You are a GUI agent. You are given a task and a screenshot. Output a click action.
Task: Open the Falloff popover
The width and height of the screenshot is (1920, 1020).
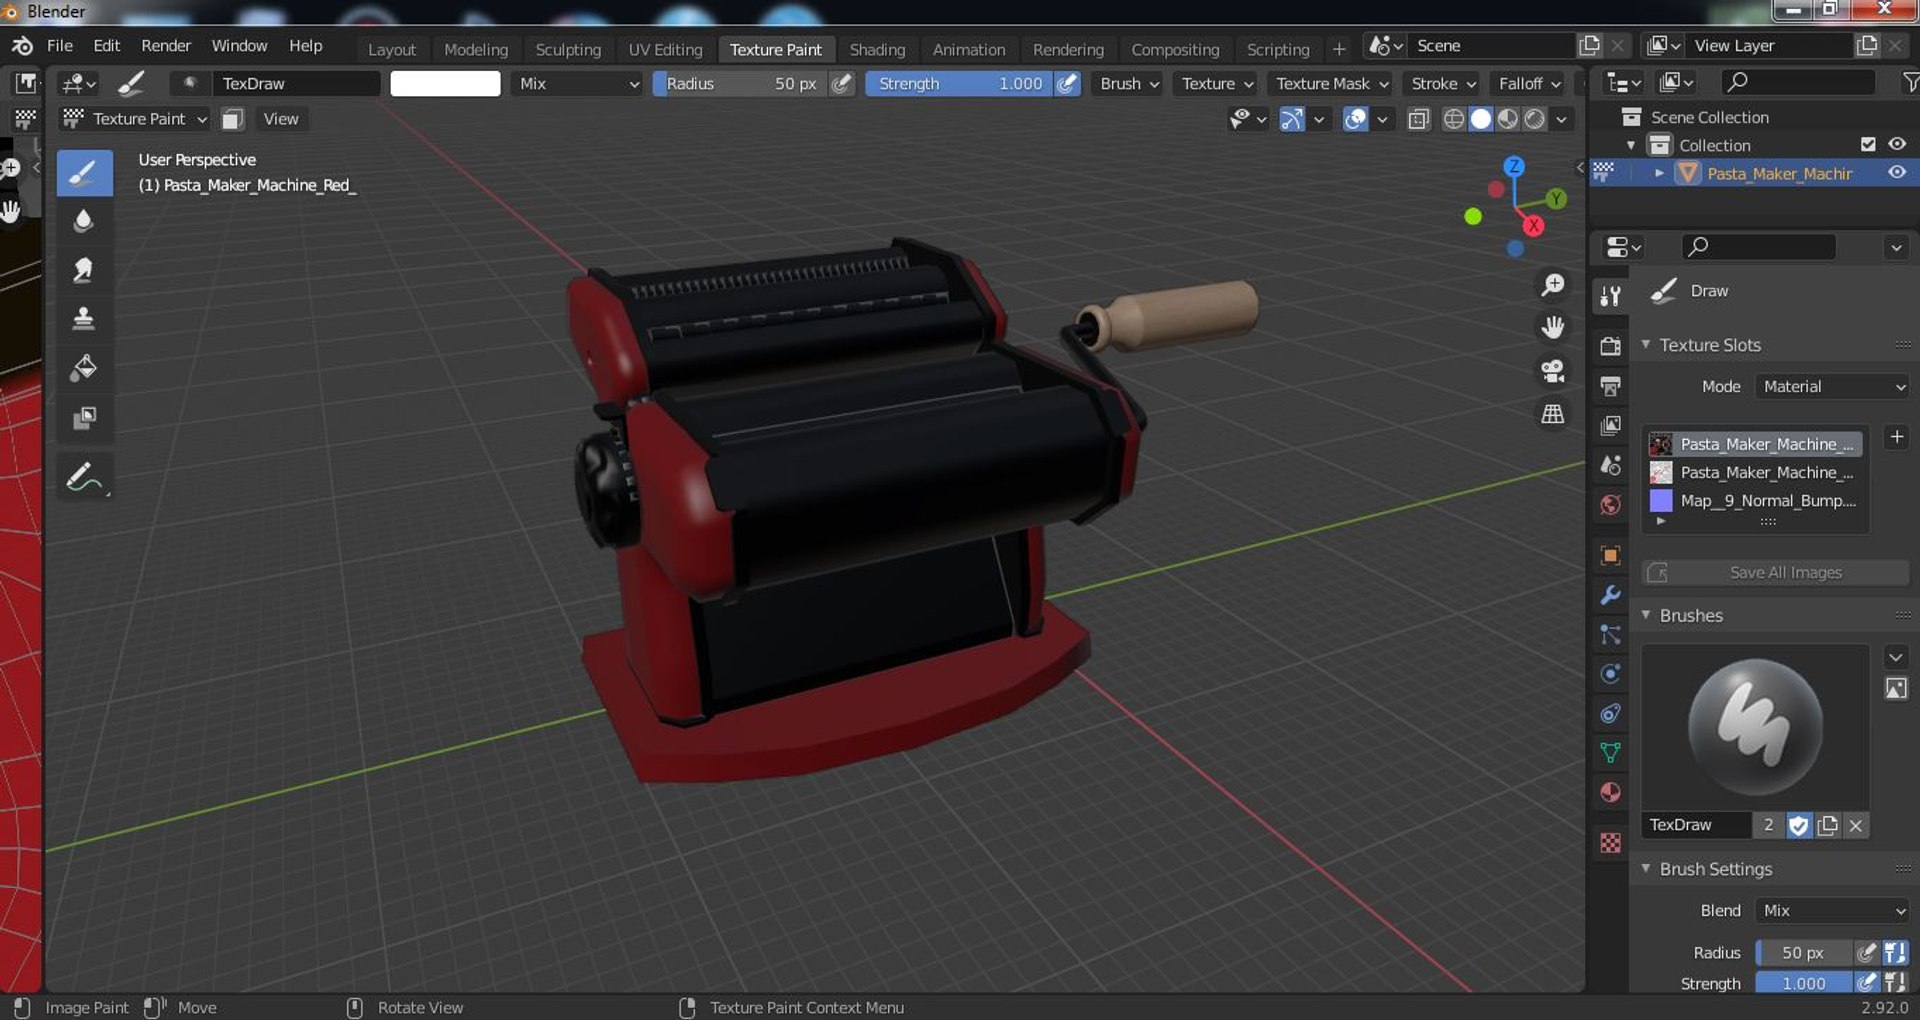coord(1529,83)
